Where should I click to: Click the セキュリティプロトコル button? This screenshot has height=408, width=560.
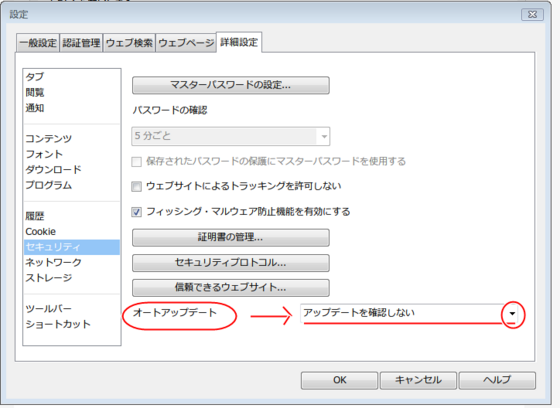tap(231, 263)
